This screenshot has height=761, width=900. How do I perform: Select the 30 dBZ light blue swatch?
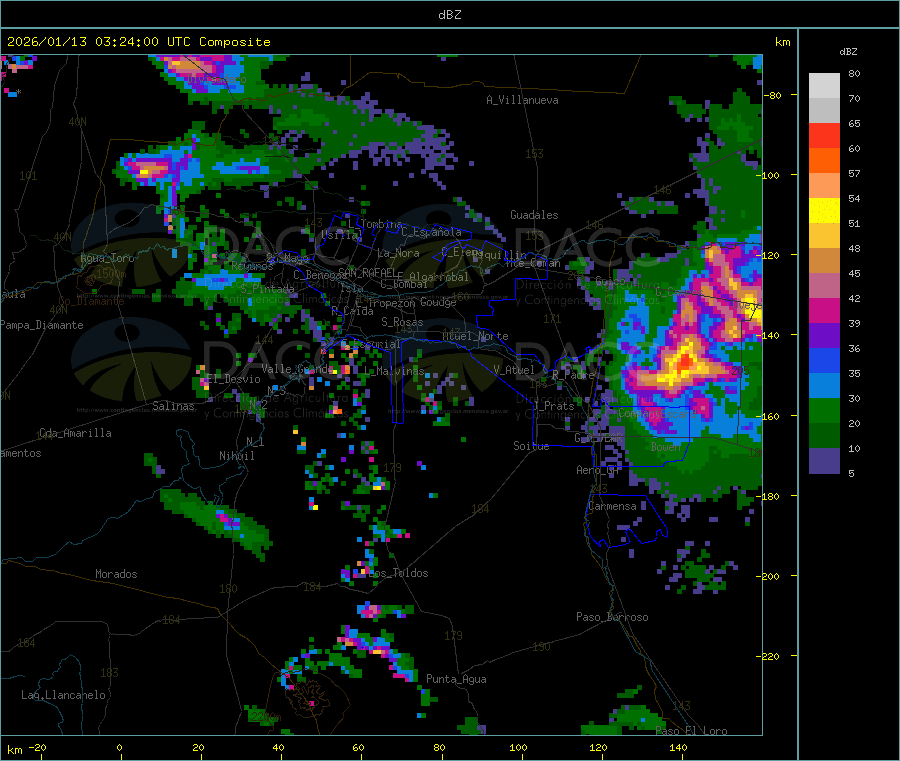pos(824,386)
